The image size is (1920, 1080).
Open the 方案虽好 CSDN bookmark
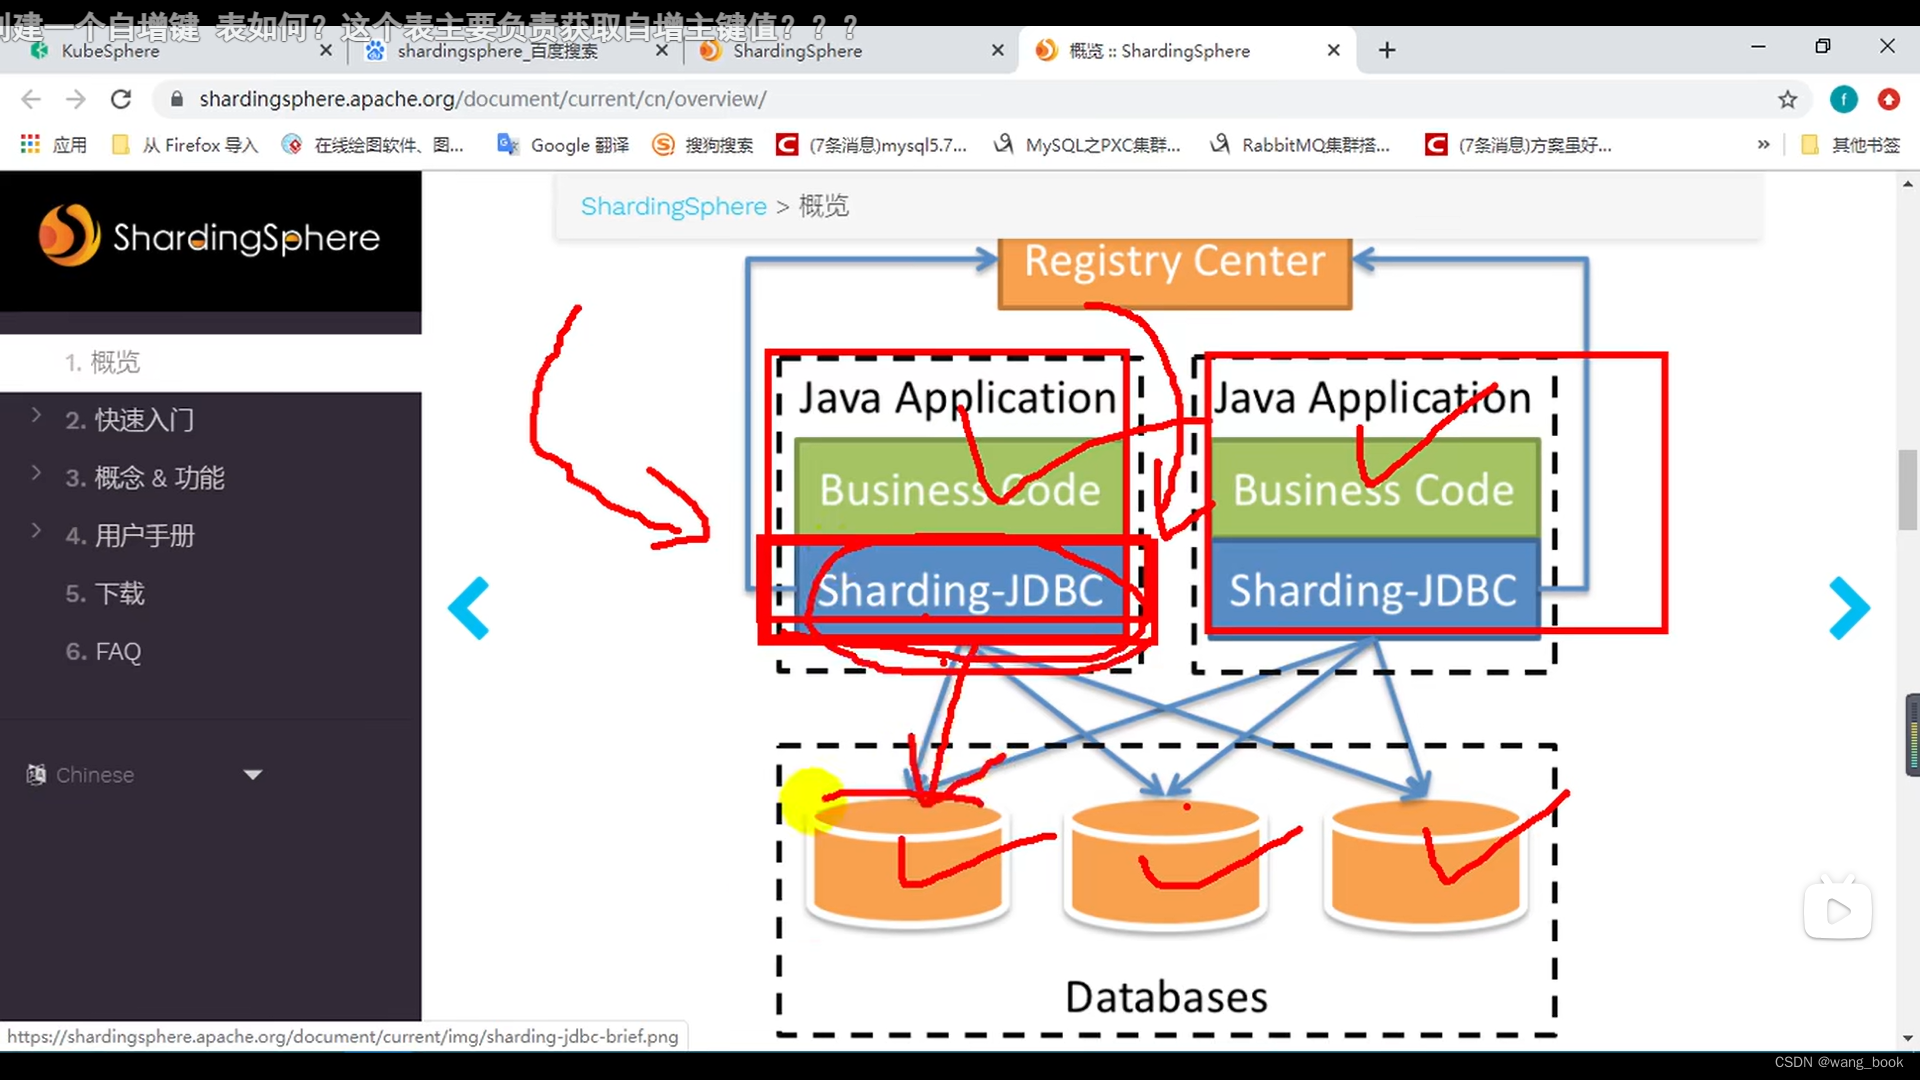click(x=1519, y=145)
